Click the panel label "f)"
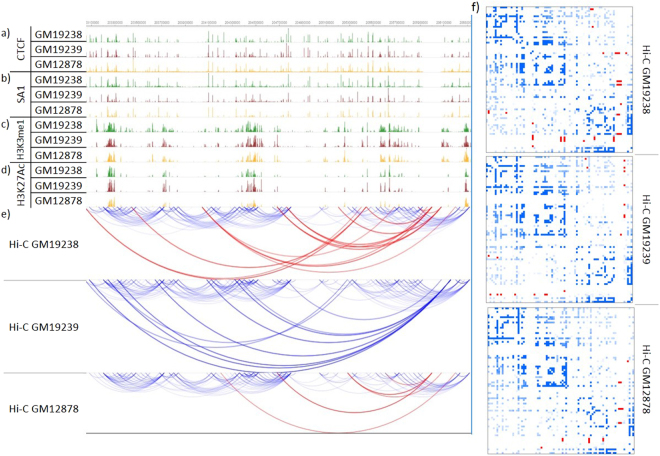Viewport: 660px width, 456px height. 476,7
